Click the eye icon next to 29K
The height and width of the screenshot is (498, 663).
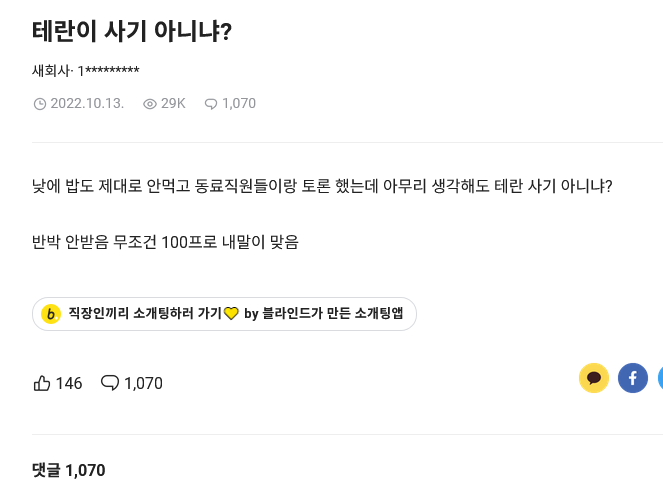click(150, 104)
